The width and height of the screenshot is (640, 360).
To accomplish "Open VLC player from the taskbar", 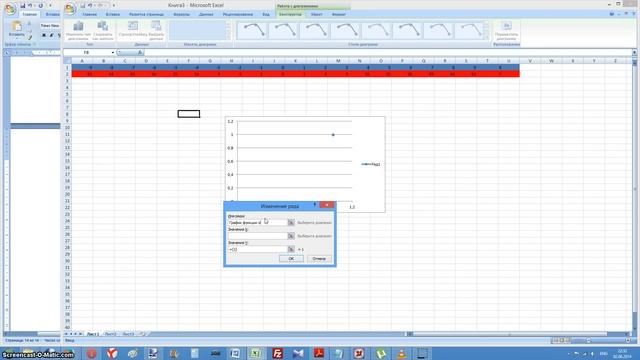I will pos(401,353).
